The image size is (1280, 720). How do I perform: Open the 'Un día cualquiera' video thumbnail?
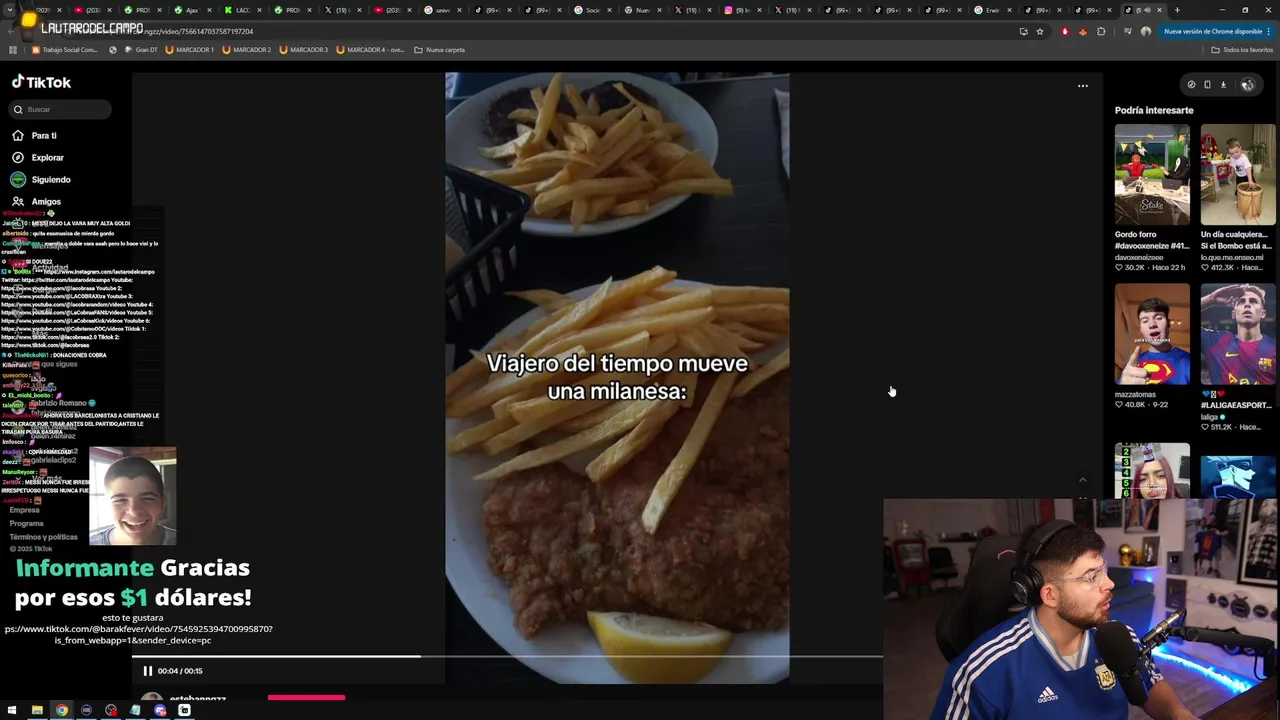coord(1238,175)
